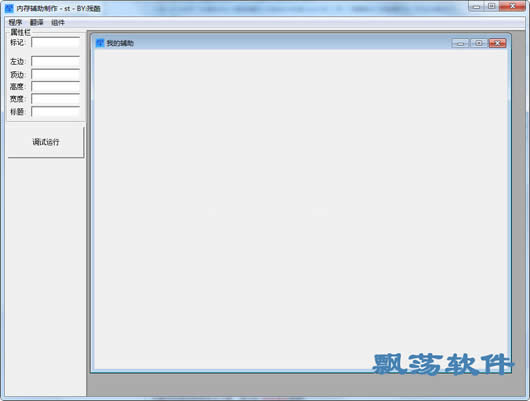Maximize the main 内存辅助制作 window
This screenshot has width=530, height=401.
[491, 6]
